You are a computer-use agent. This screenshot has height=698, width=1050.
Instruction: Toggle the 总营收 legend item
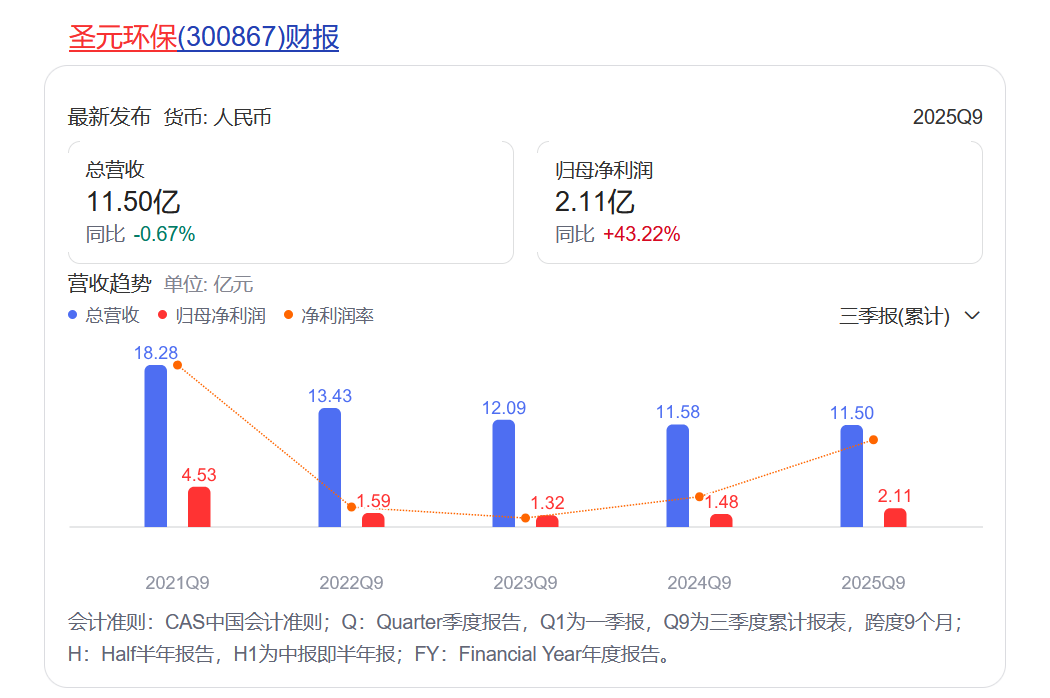(104, 316)
